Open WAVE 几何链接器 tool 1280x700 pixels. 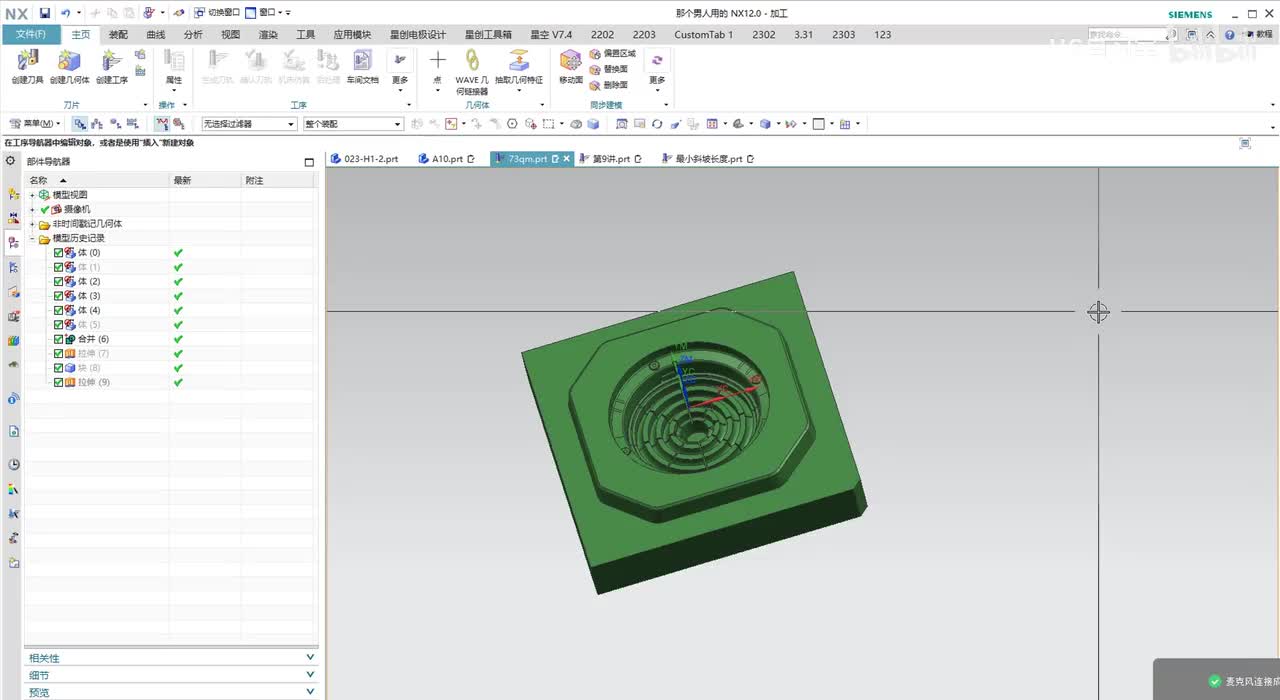tap(472, 72)
